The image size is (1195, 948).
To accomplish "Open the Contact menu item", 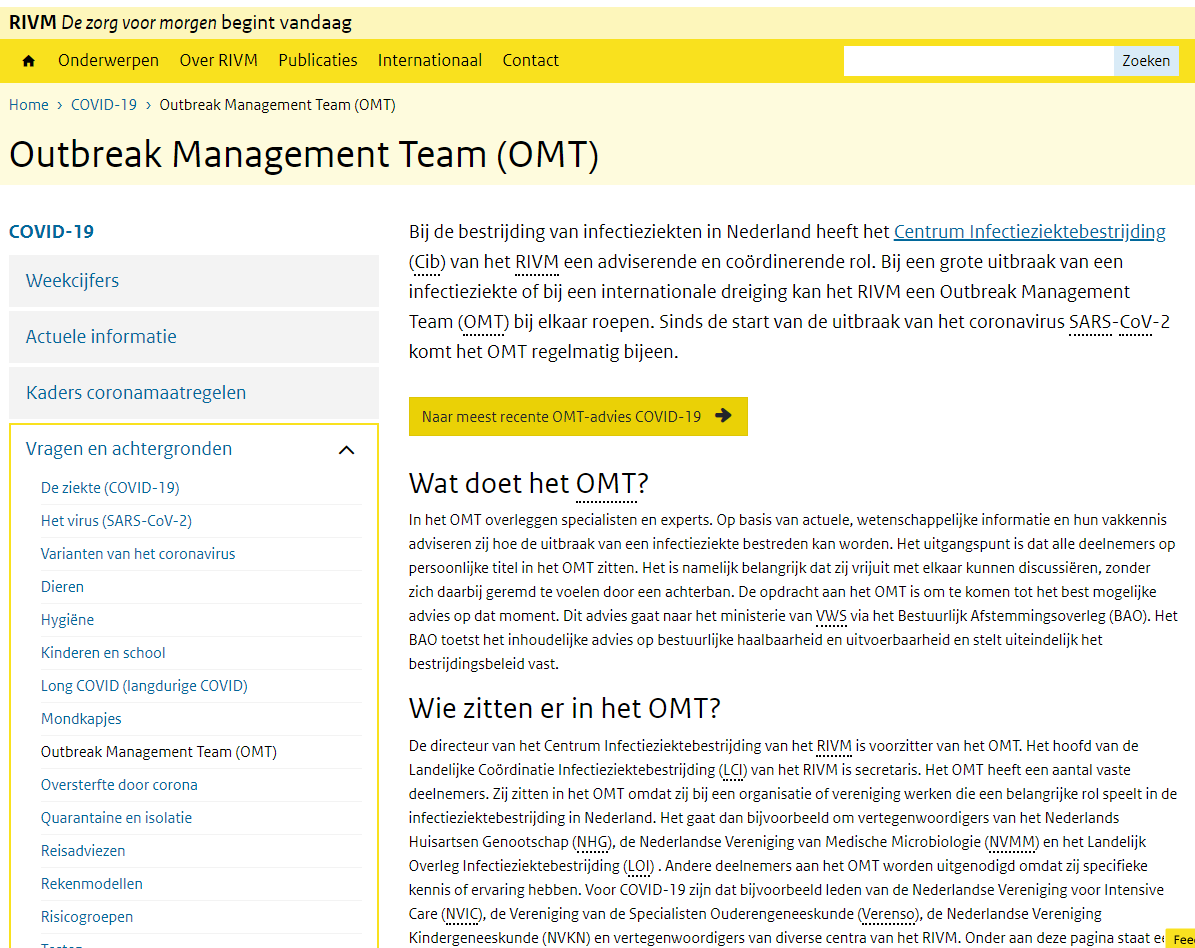I will [530, 60].
